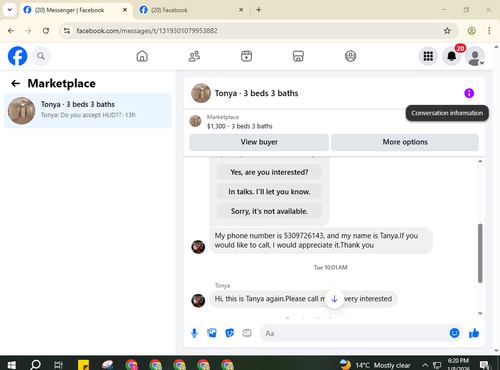This screenshot has width=500, height=370.
Task: Click the attach photo icon
Action: point(212,333)
